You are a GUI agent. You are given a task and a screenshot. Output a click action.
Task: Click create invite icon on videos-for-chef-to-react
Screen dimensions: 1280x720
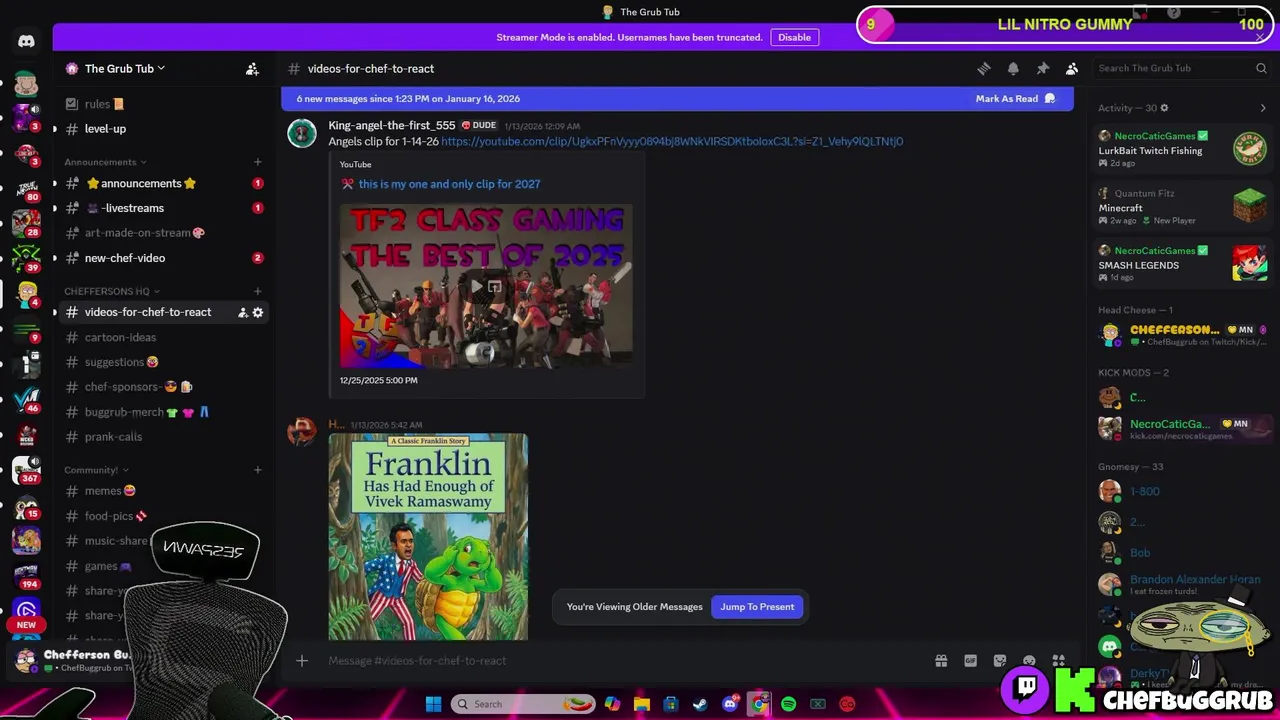[242, 312]
